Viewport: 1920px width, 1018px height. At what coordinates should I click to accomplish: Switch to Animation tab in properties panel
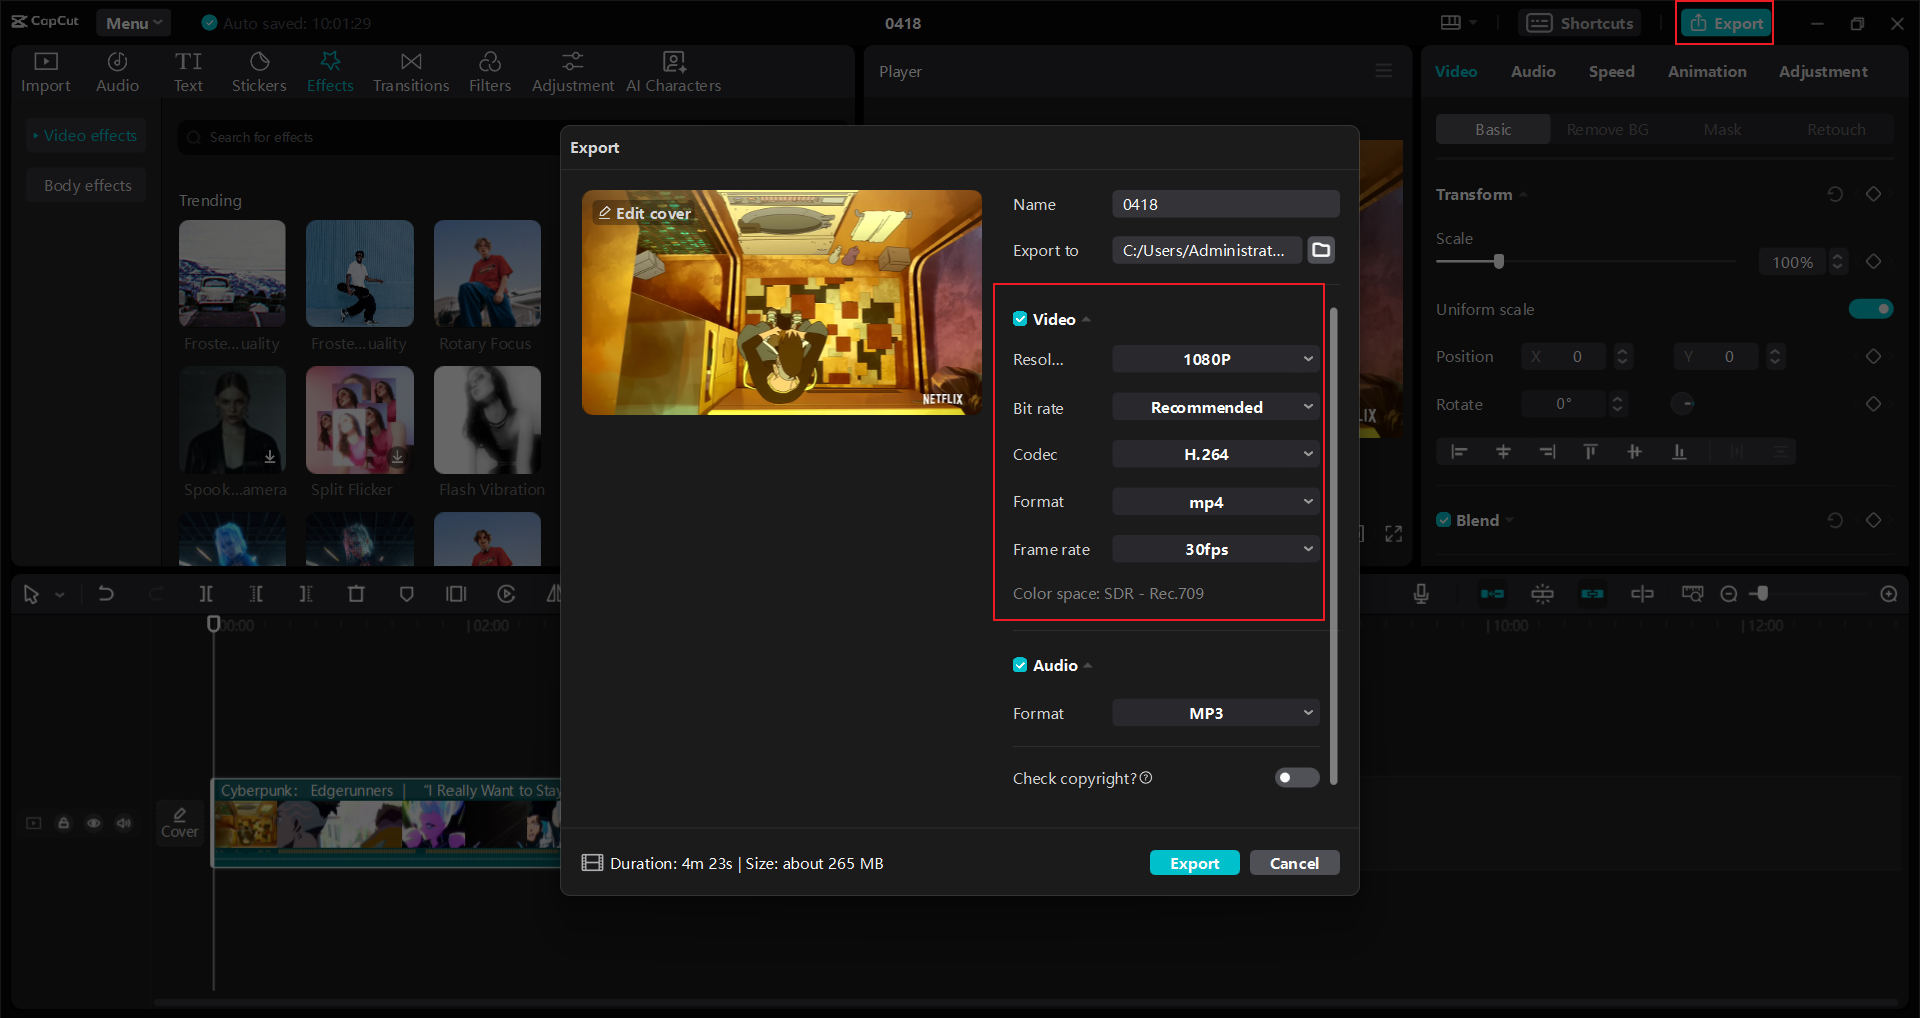(x=1707, y=72)
